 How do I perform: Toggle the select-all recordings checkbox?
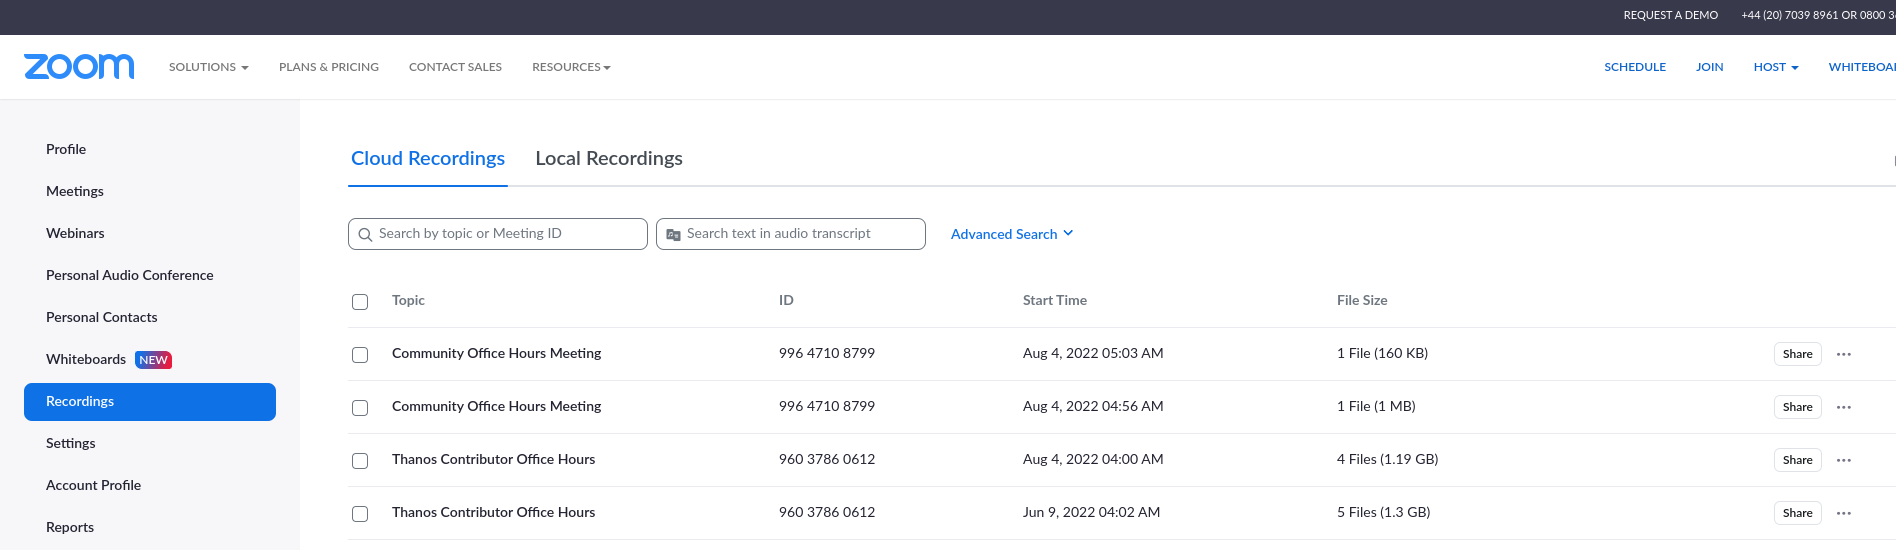(x=360, y=302)
